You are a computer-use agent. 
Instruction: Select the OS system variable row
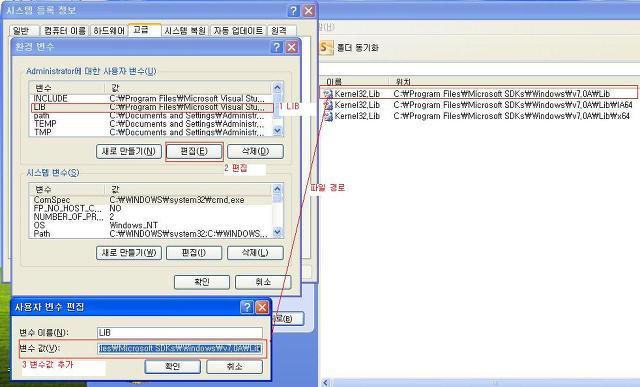pyautogui.click(x=150, y=225)
